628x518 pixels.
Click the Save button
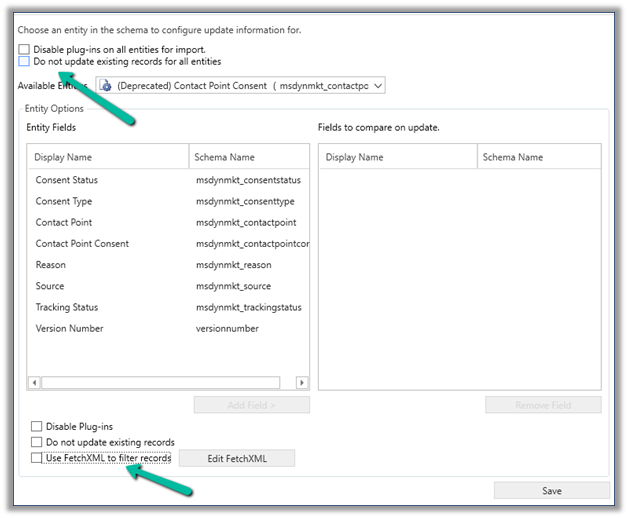pyautogui.click(x=551, y=491)
